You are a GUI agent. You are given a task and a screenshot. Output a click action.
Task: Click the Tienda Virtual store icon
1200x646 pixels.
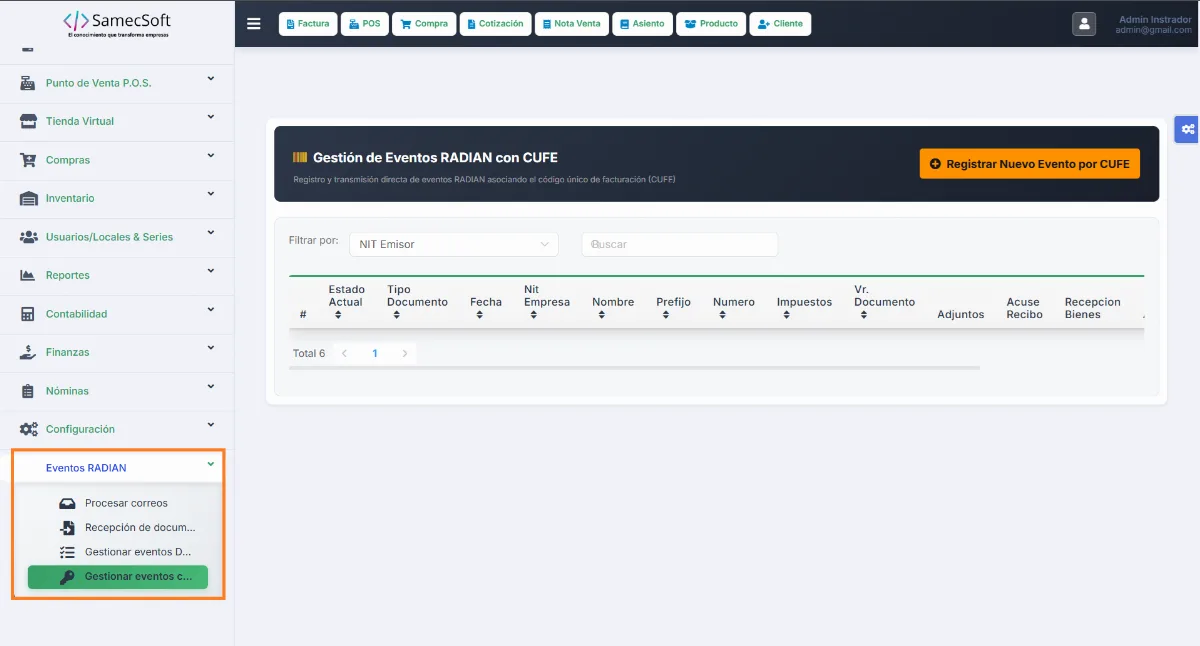point(28,121)
